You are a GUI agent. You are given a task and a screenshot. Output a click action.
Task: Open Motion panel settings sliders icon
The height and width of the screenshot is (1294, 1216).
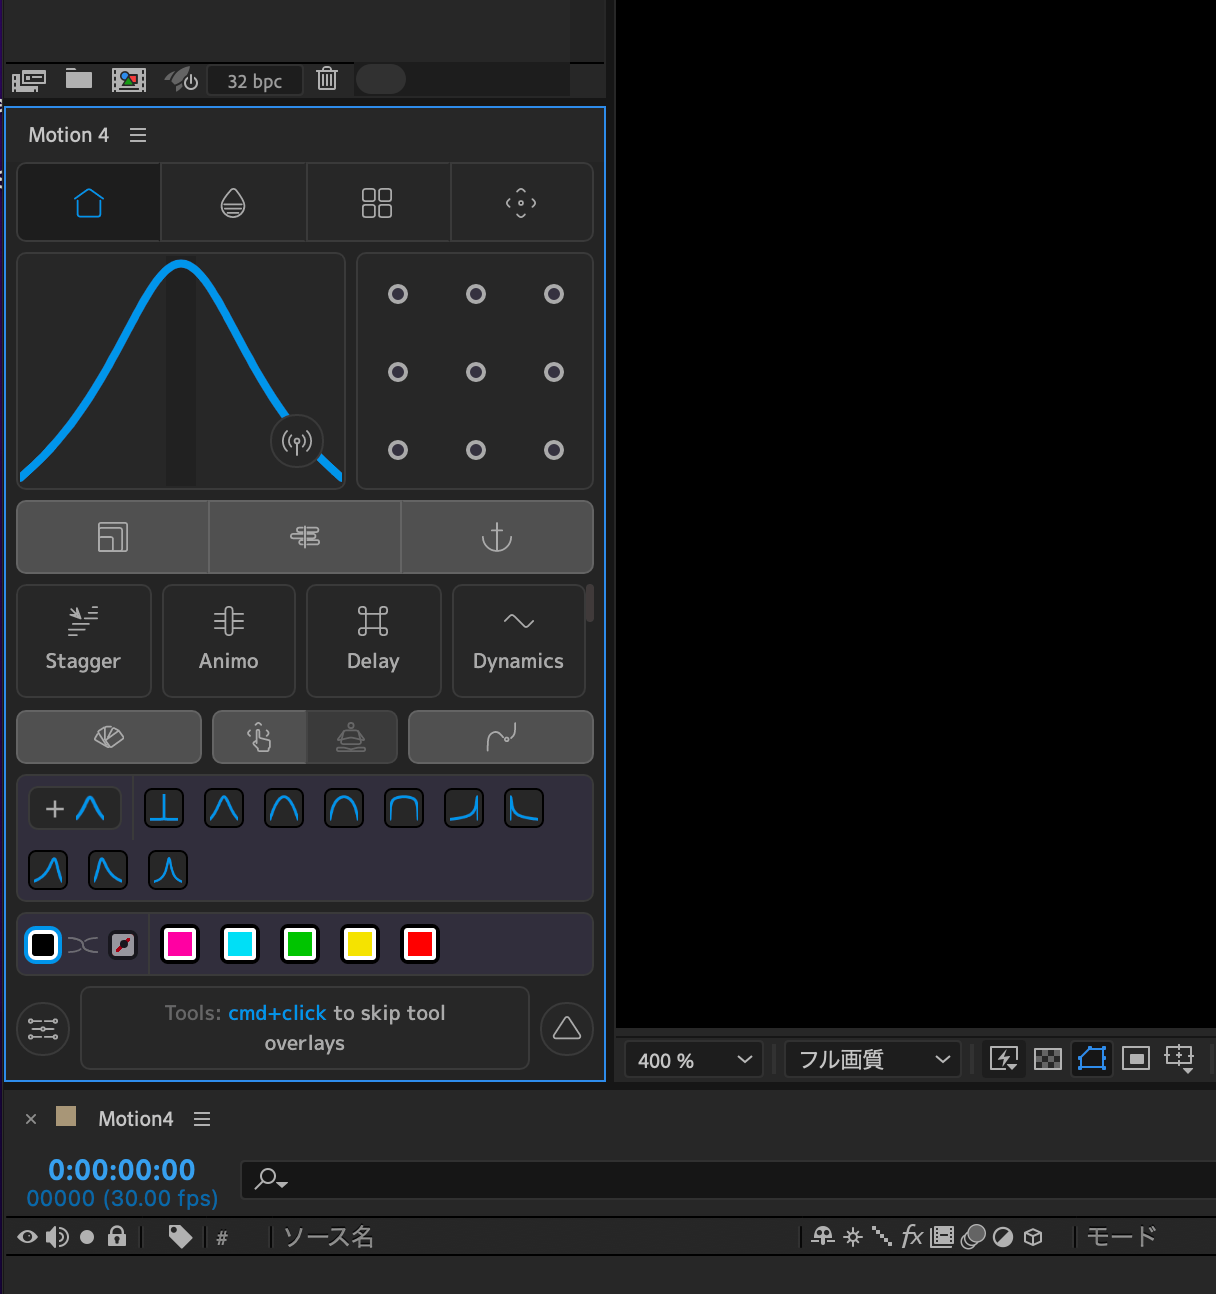(43, 1028)
